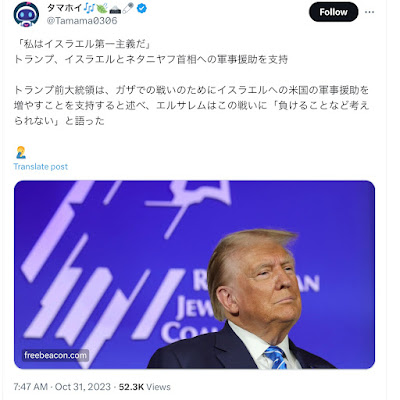Visit the @Tamama0306 handle profile
The image size is (400, 400).
tap(82, 21)
